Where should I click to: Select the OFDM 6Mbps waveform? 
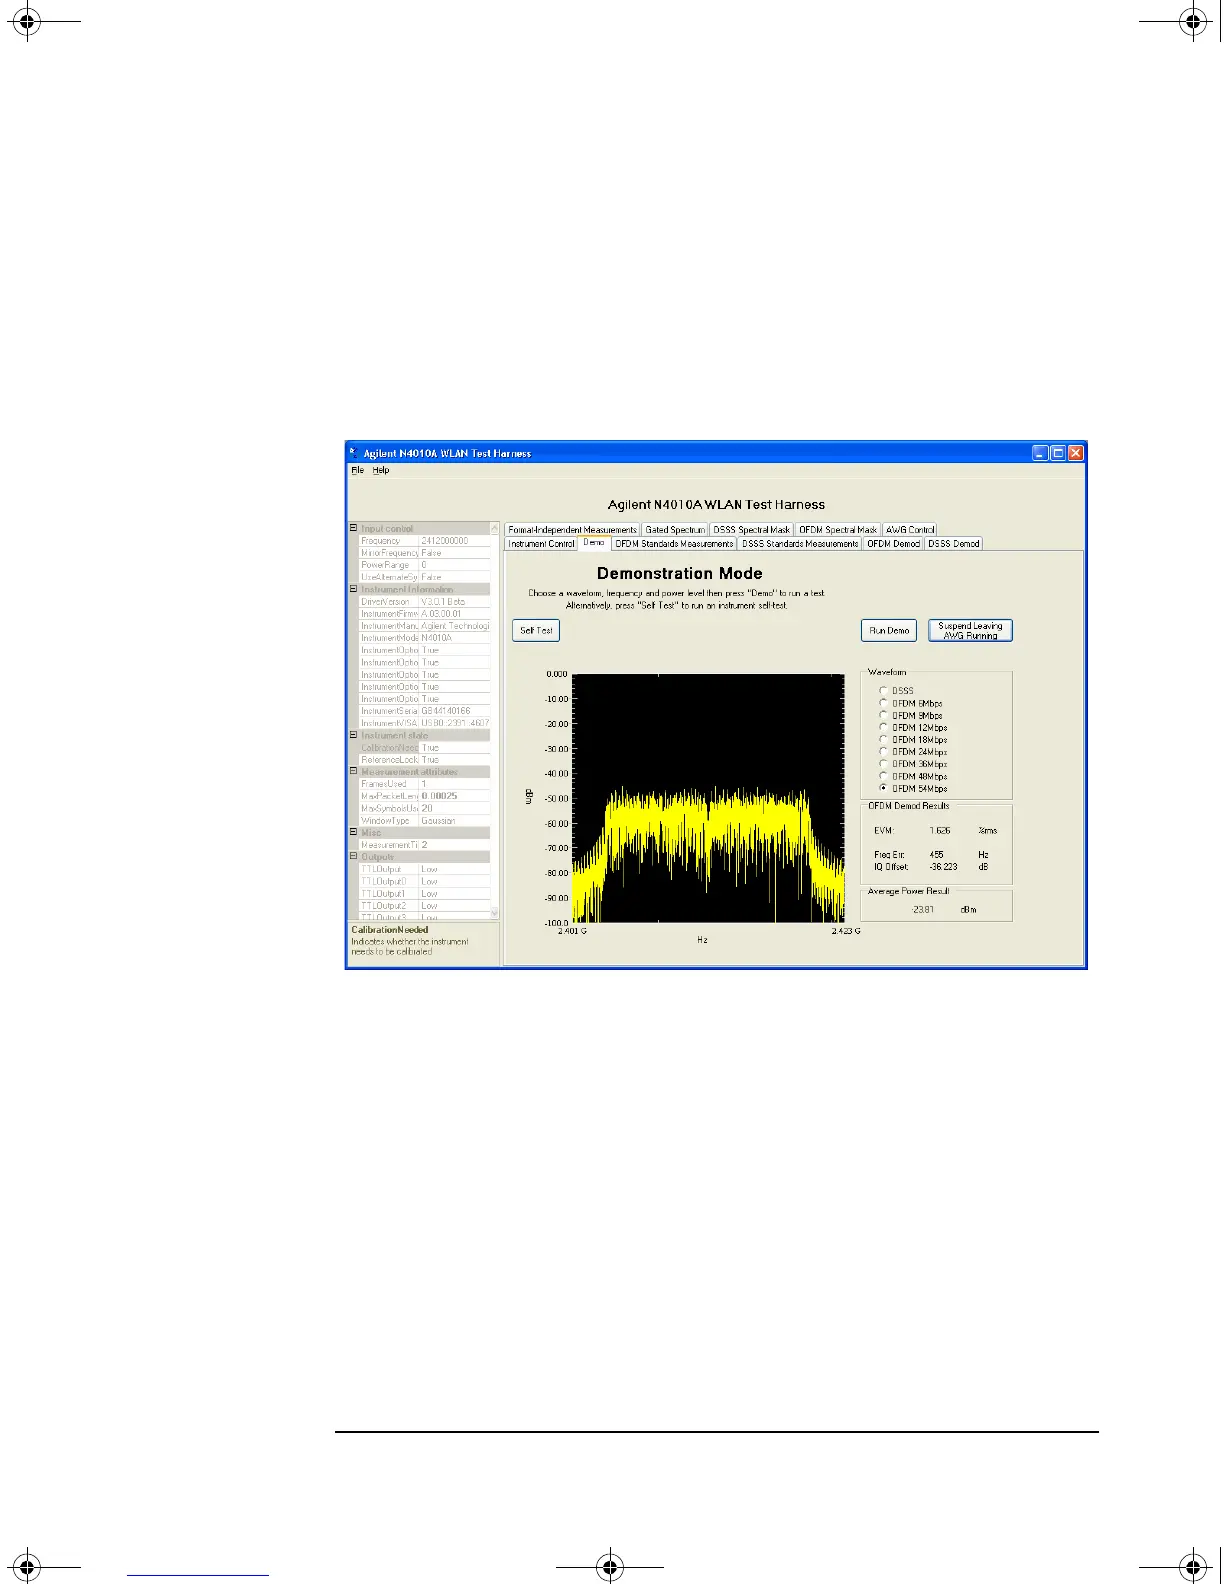(883, 703)
